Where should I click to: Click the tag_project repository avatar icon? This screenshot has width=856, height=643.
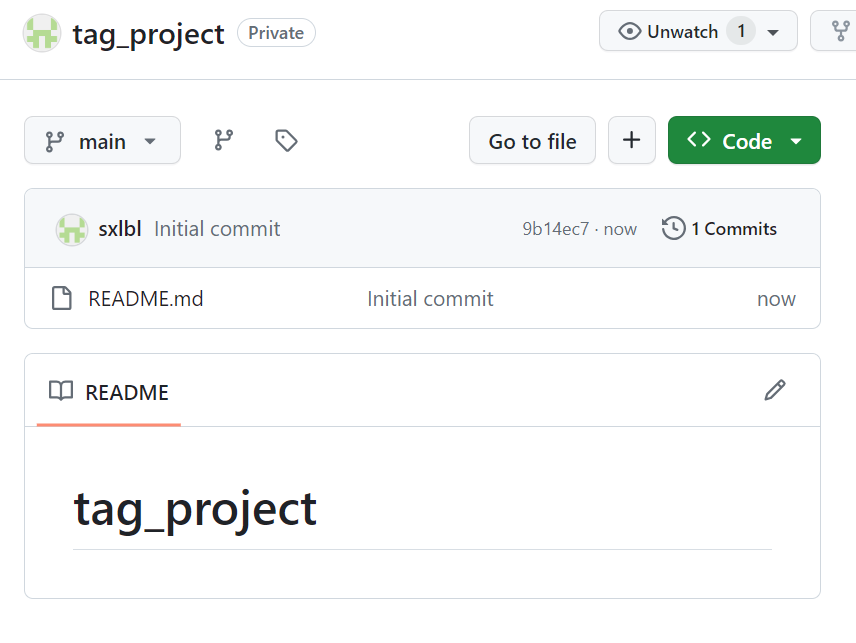[42, 33]
